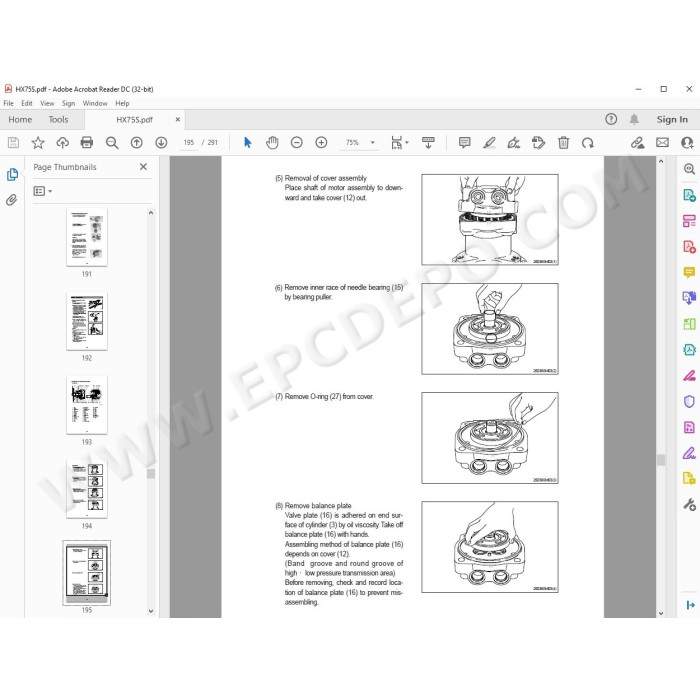
Task: Click document scrollbar up arrow
Action: point(661,161)
